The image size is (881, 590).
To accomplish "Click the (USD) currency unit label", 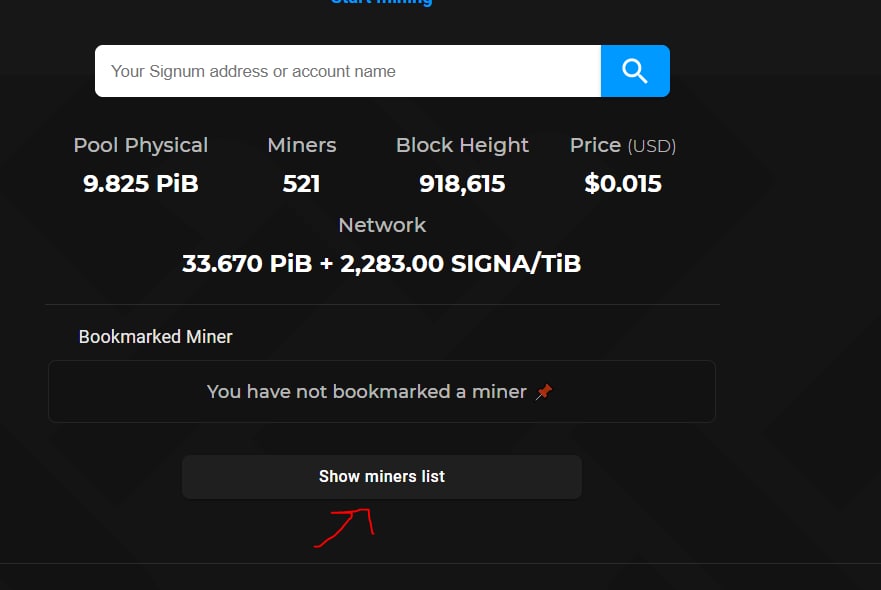I will (x=652, y=146).
